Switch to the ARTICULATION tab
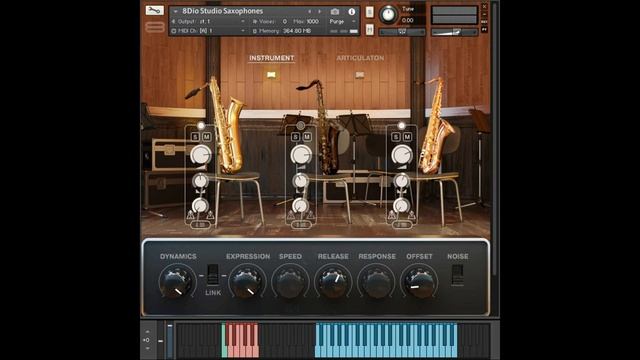 [360, 58]
